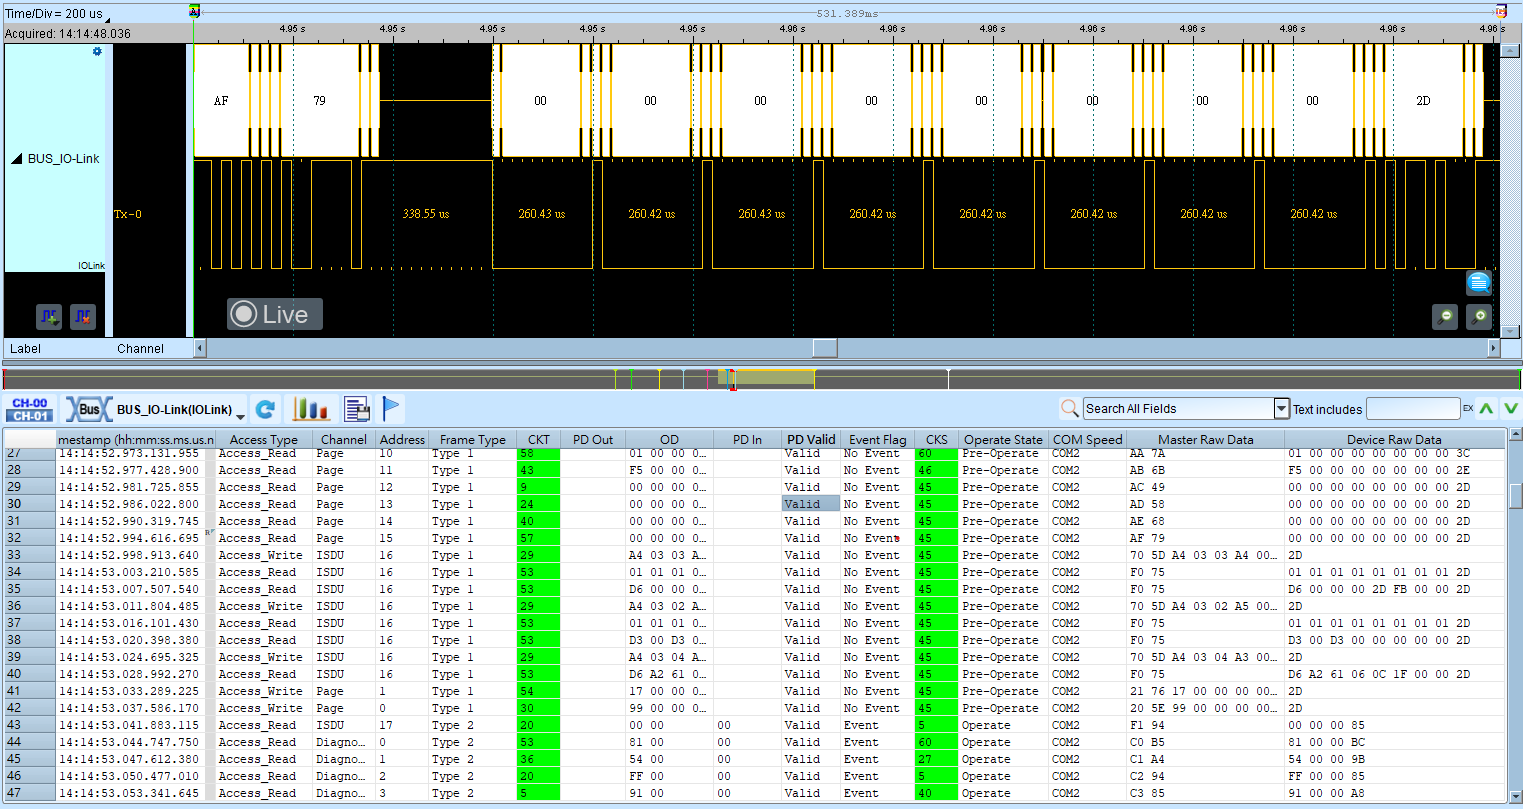This screenshot has width=1523, height=809.
Task: Click the PD Valid column header
Action: pyautogui.click(x=811, y=440)
